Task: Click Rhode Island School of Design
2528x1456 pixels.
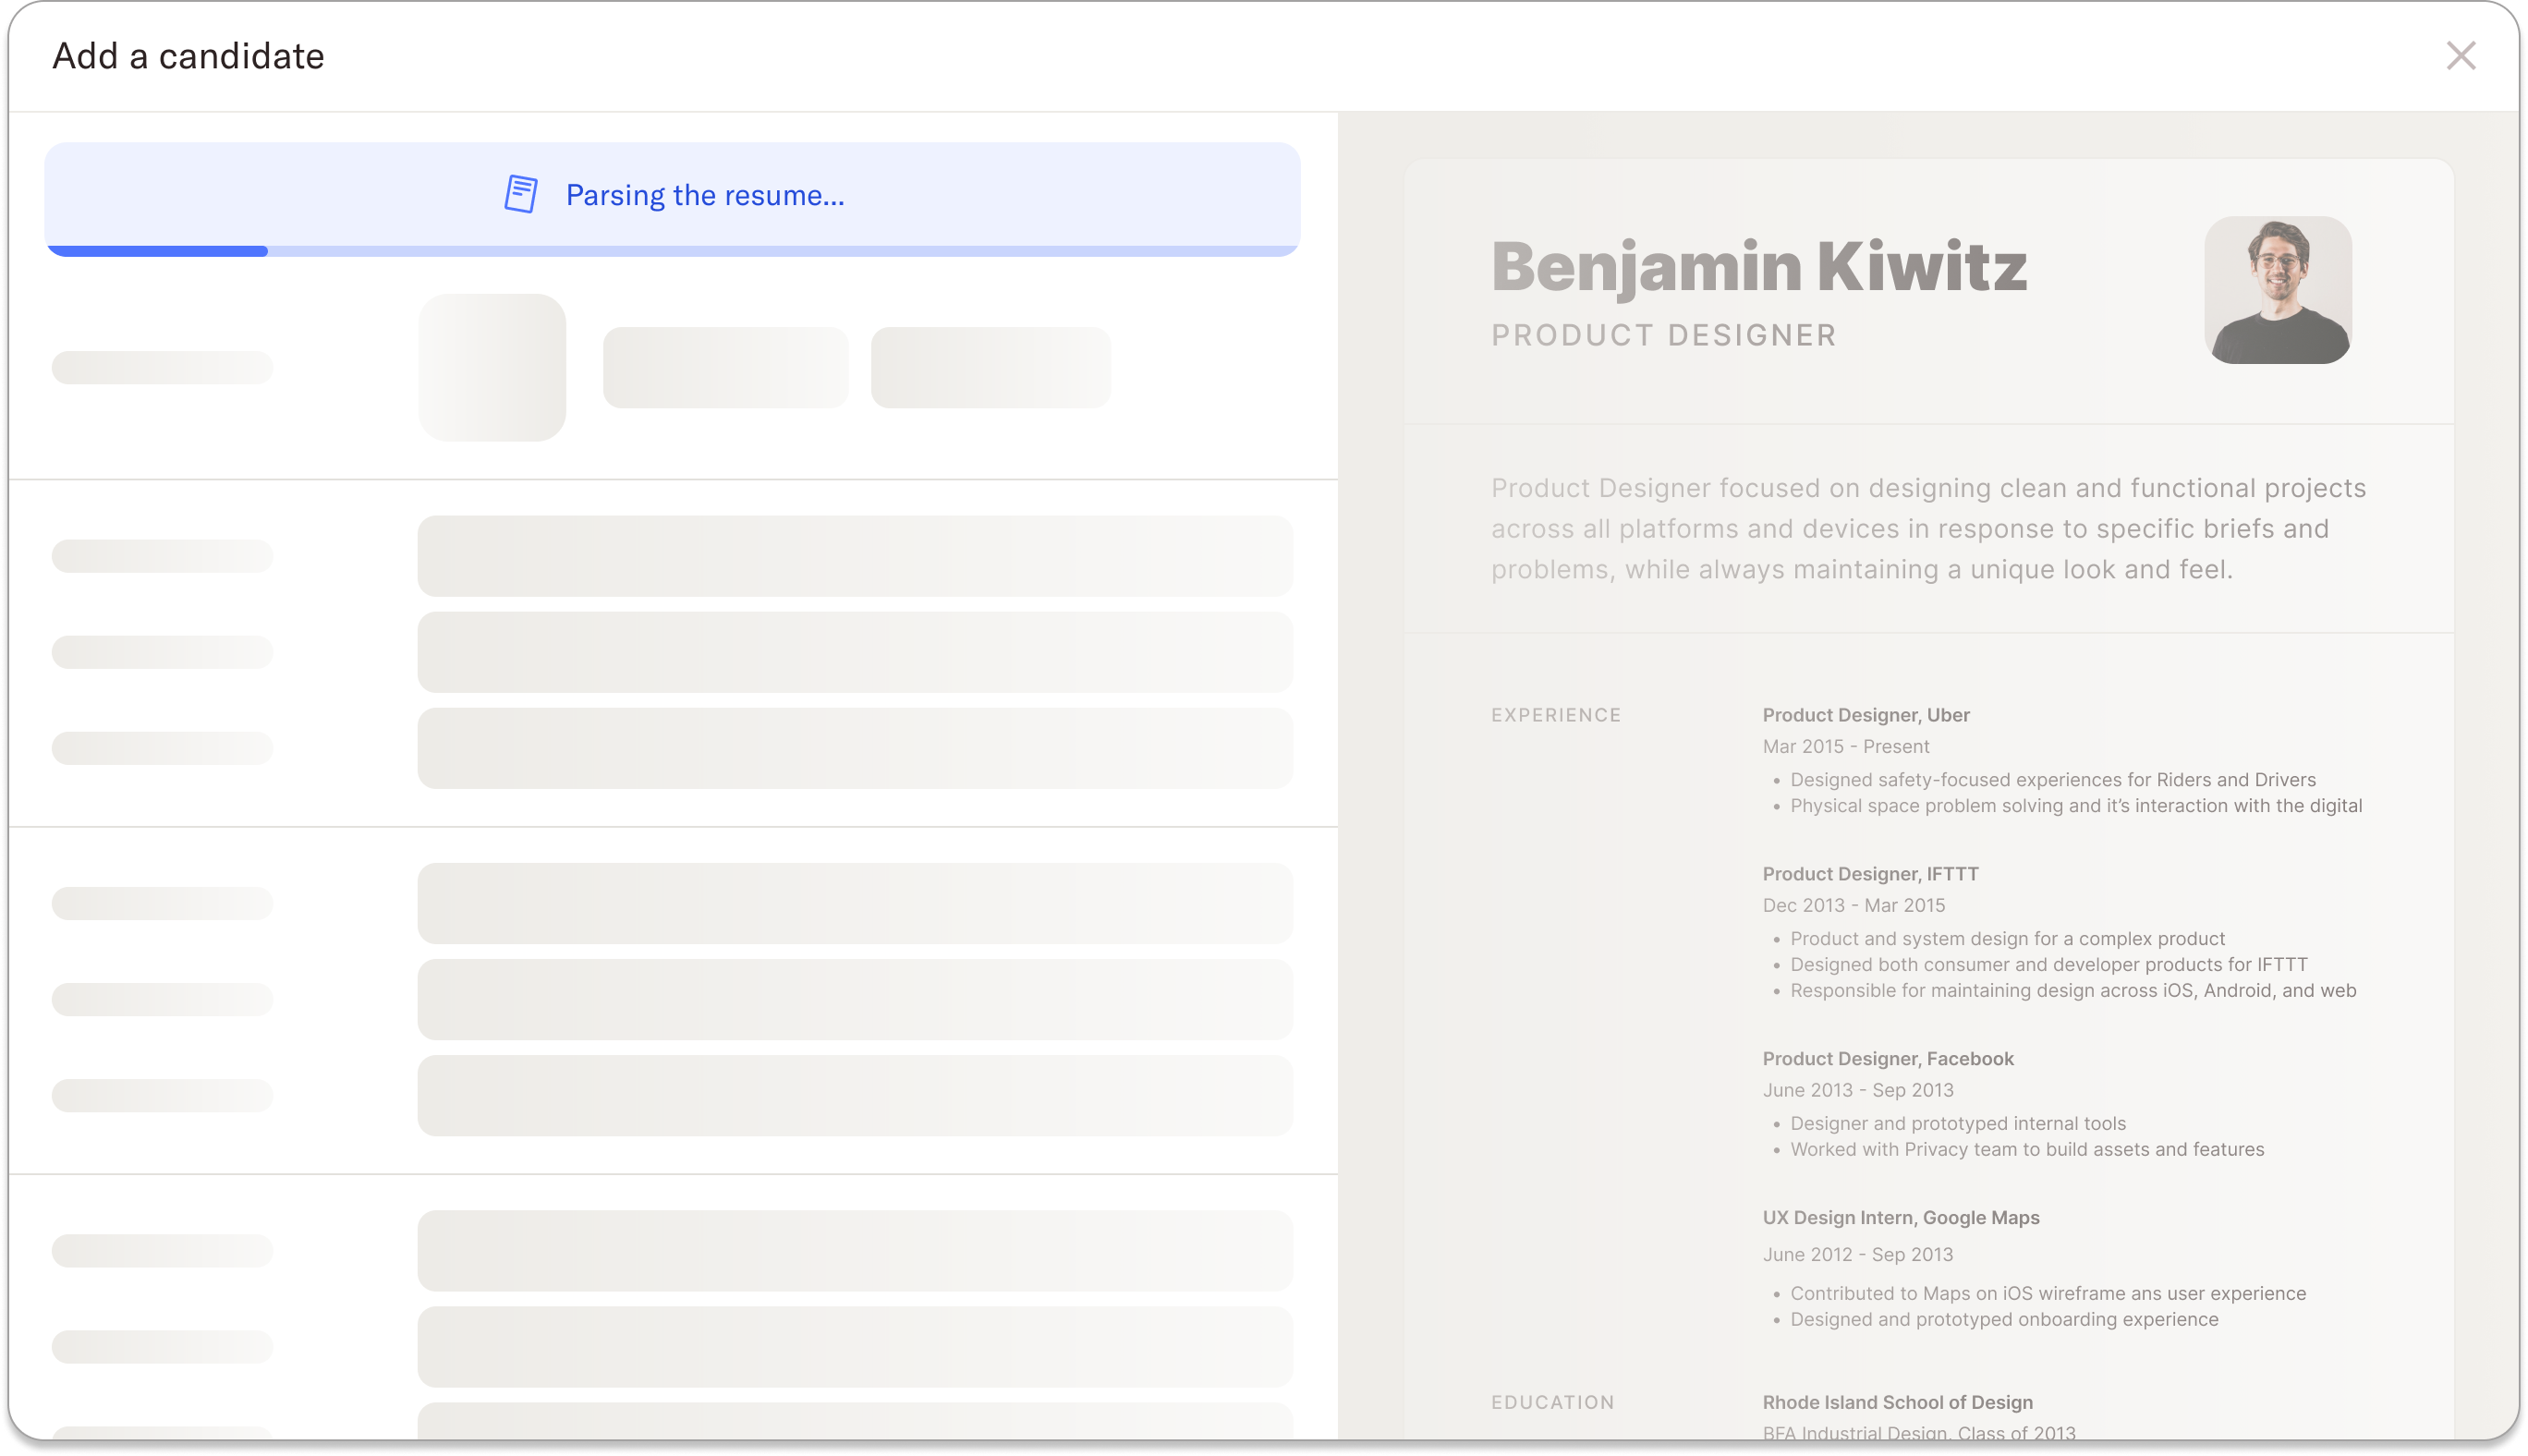Action: click(1897, 1402)
